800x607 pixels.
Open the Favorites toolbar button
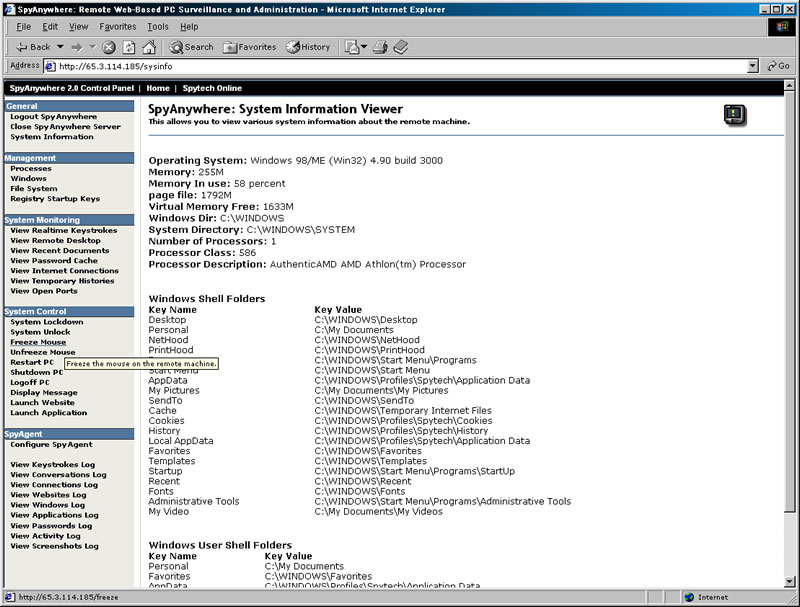point(249,47)
